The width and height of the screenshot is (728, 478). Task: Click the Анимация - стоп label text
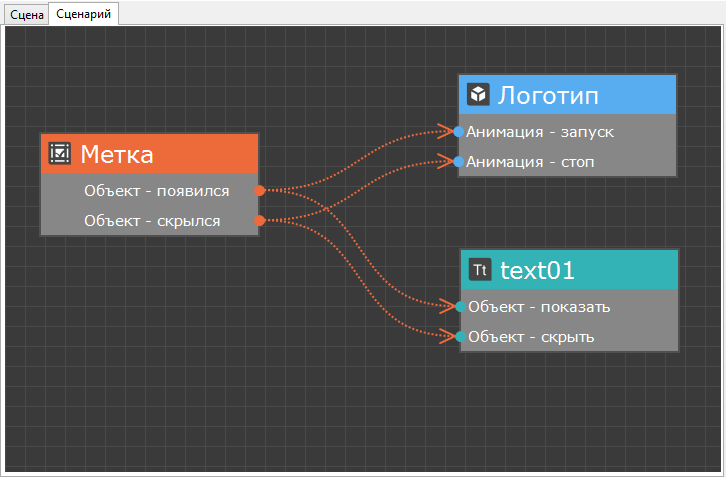point(532,161)
